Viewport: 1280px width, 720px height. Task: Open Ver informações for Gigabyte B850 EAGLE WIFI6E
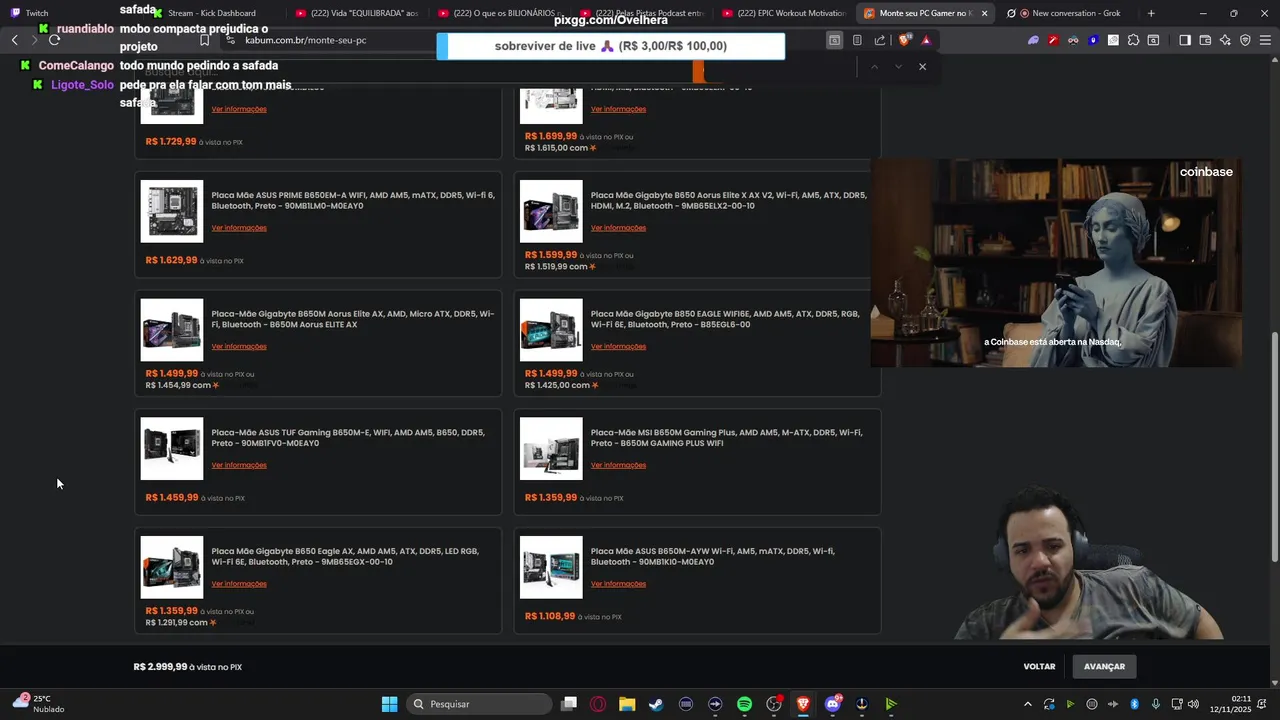[618, 346]
